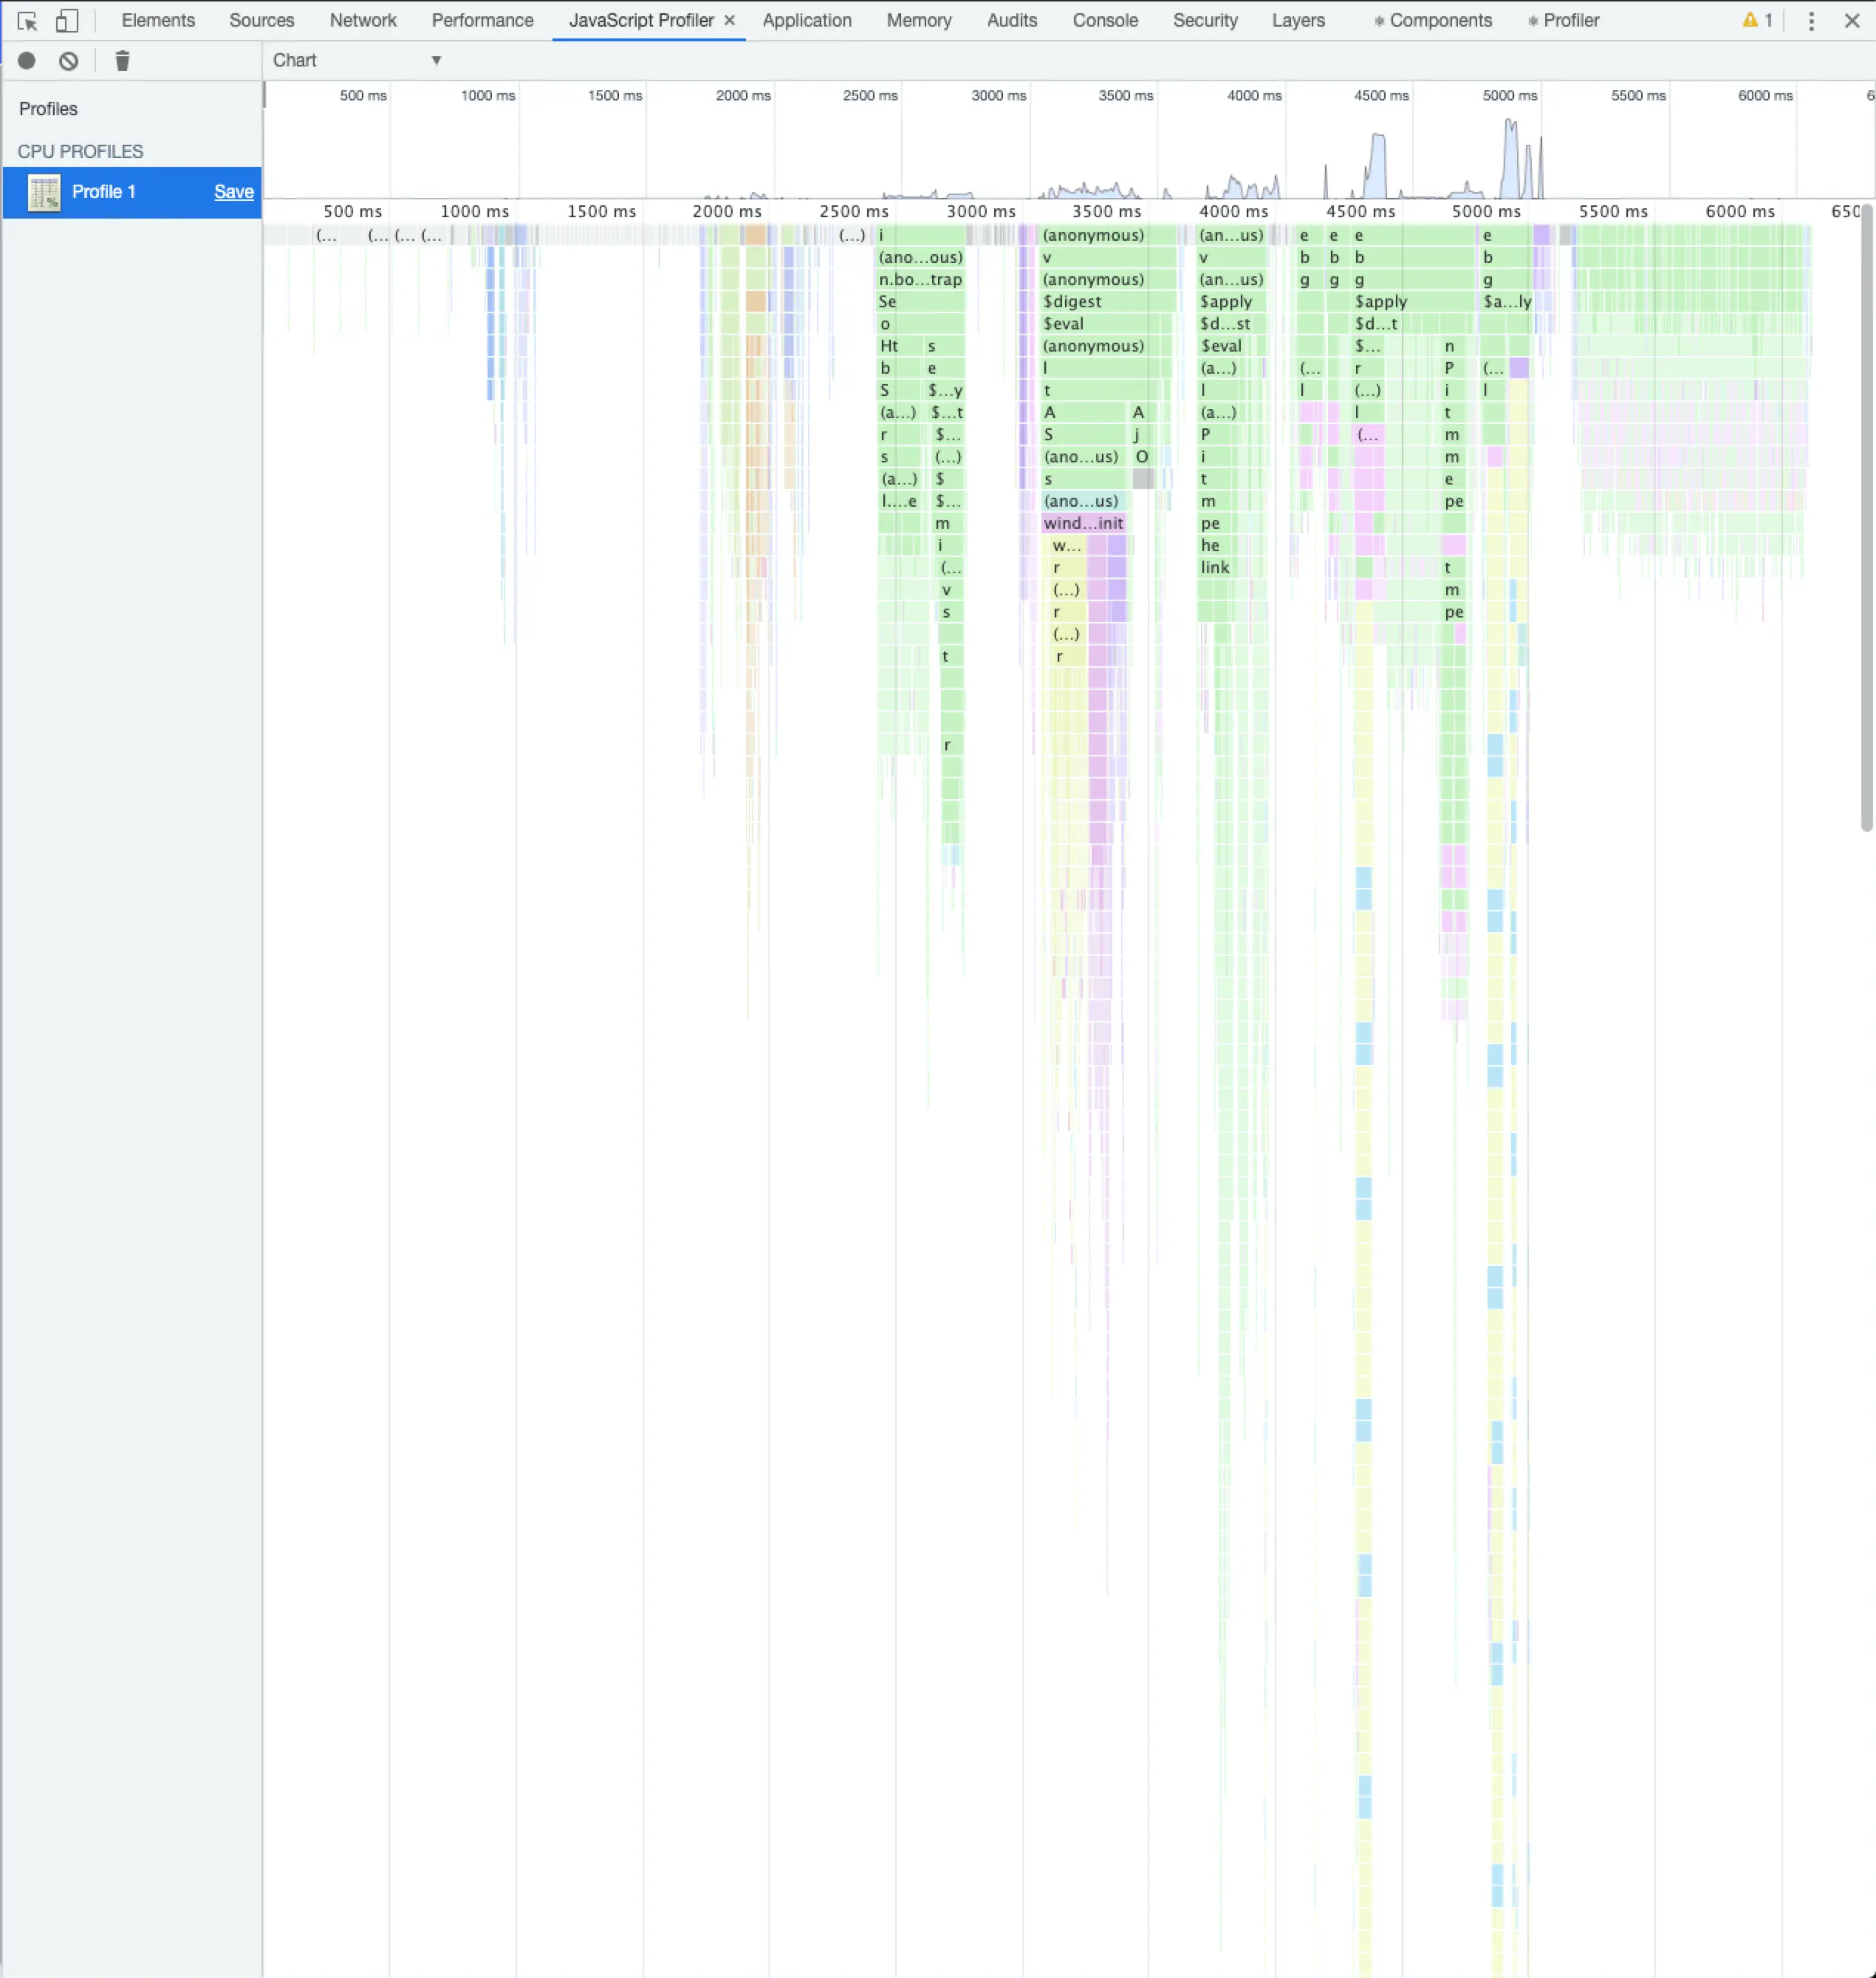1876x1978 pixels.
Task: Start recording CPU profile button
Action: click(x=27, y=61)
